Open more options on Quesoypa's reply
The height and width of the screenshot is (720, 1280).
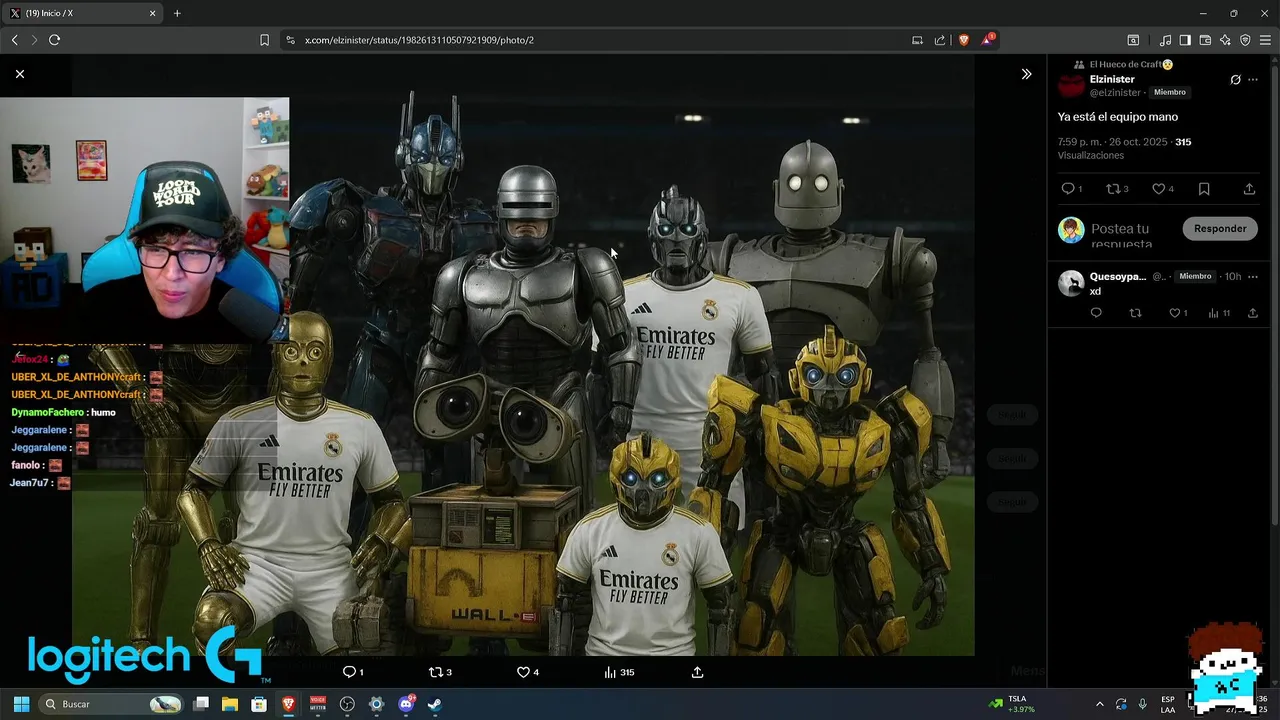pos(1253,277)
